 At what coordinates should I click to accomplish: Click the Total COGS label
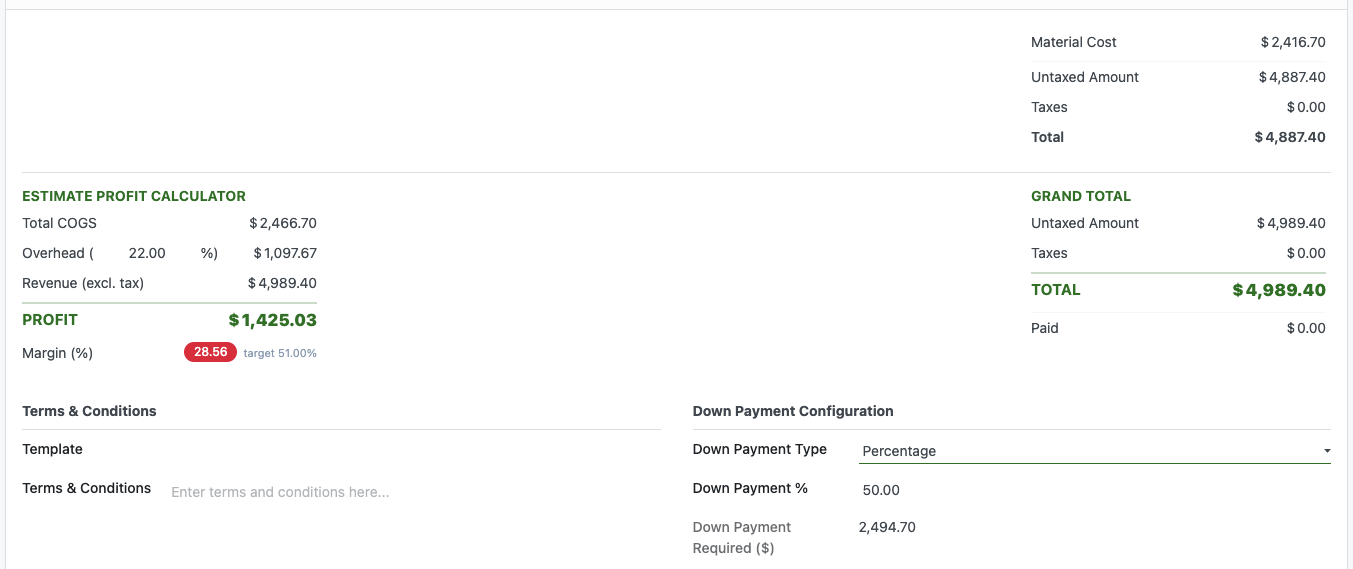60,223
